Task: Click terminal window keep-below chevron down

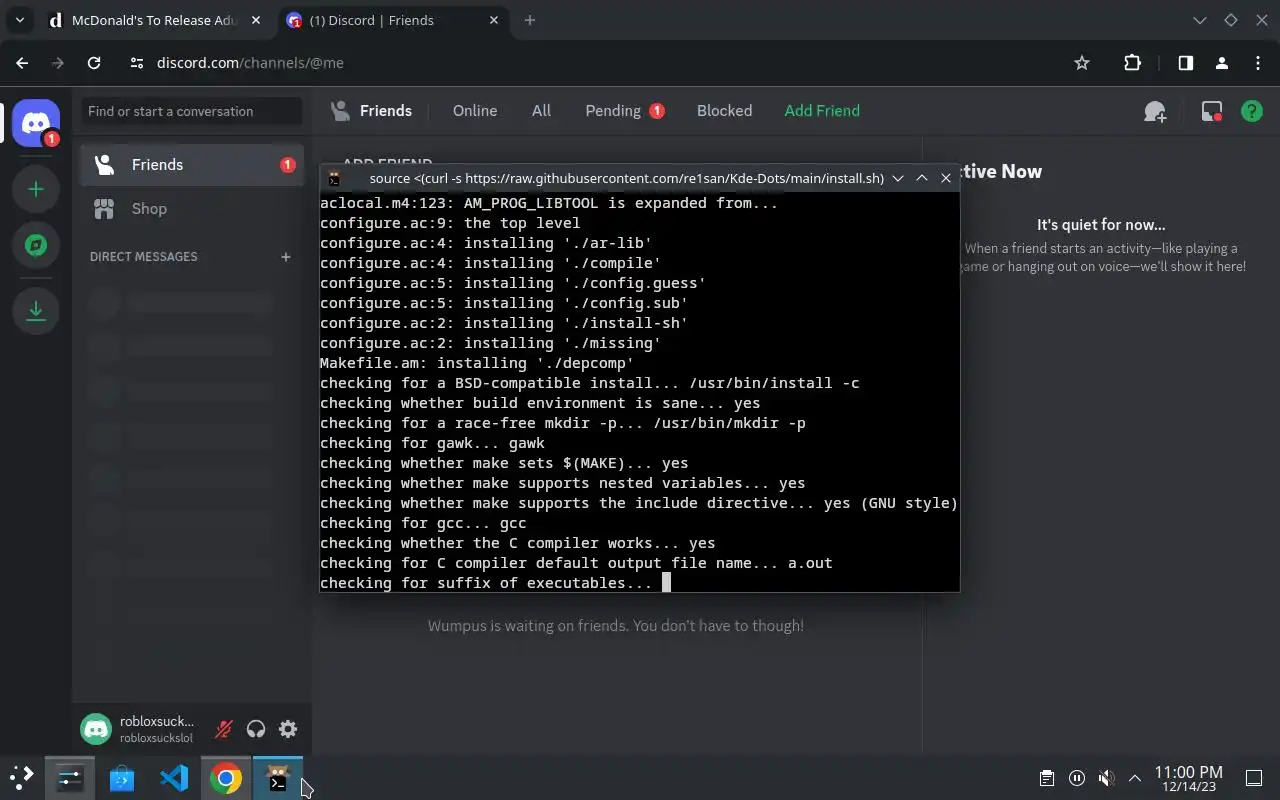Action: (898, 178)
